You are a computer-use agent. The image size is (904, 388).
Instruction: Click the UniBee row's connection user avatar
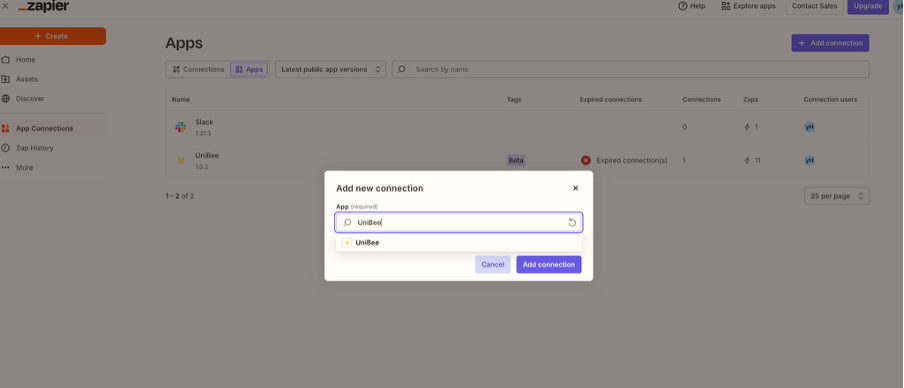coord(809,160)
